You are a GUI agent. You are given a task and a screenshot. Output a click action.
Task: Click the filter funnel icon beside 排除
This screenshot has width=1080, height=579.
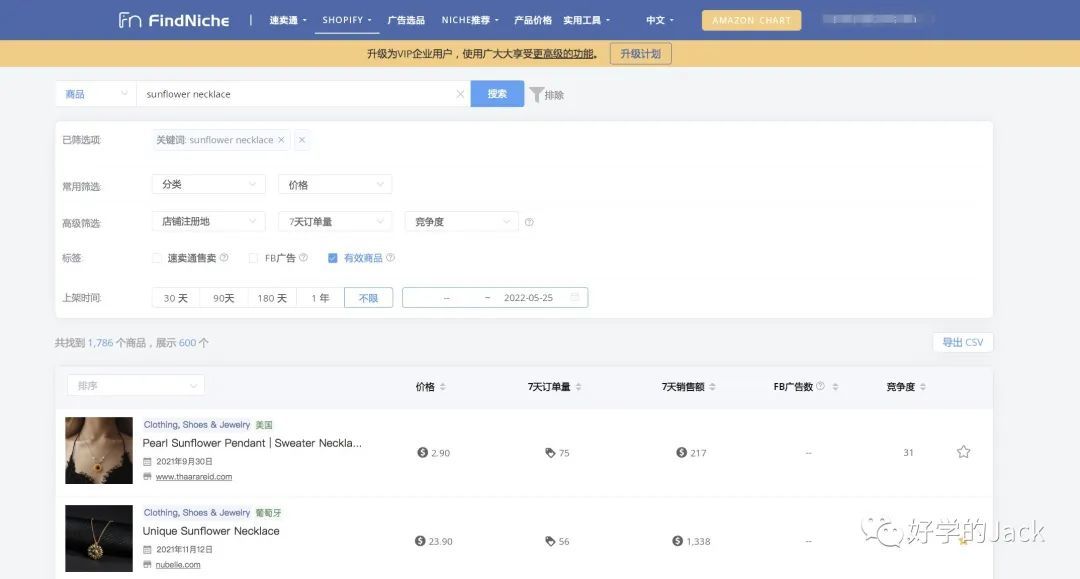(537, 94)
